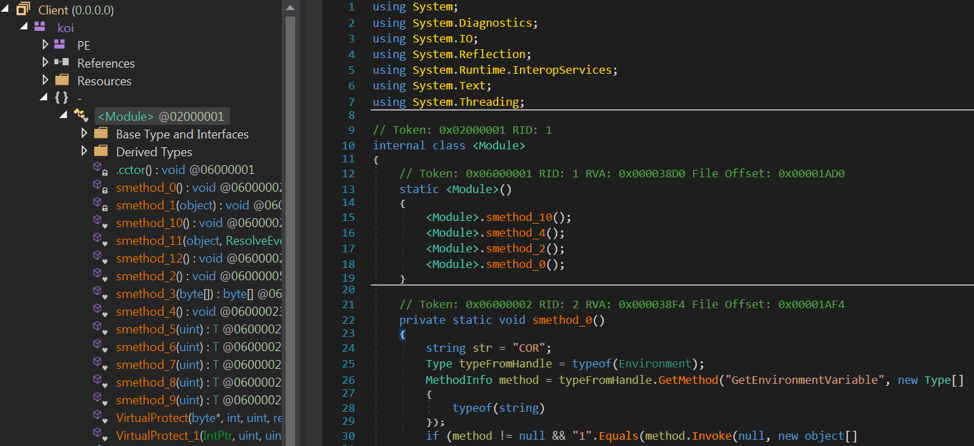Viewport: 974px width, 446px height.
Task: Select .cctor() : void in the tree
Action: (x=185, y=170)
